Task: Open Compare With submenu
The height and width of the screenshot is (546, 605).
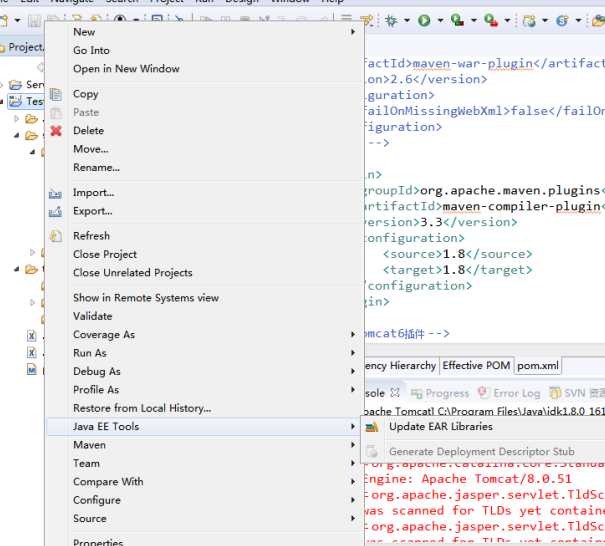Action: click(x=108, y=482)
